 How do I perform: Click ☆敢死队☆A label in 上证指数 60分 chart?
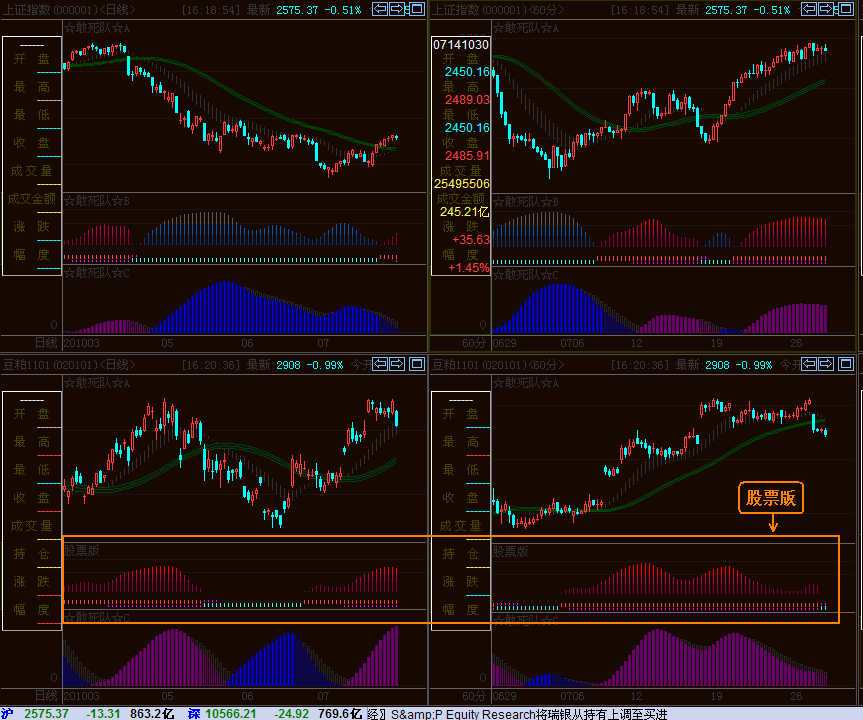point(526,28)
